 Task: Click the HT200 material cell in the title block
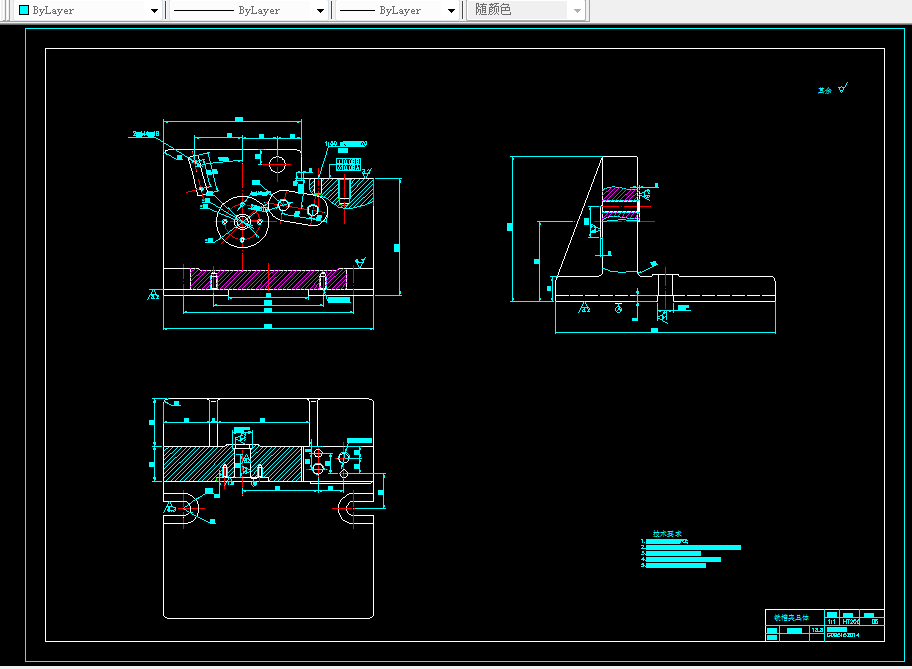click(x=851, y=622)
